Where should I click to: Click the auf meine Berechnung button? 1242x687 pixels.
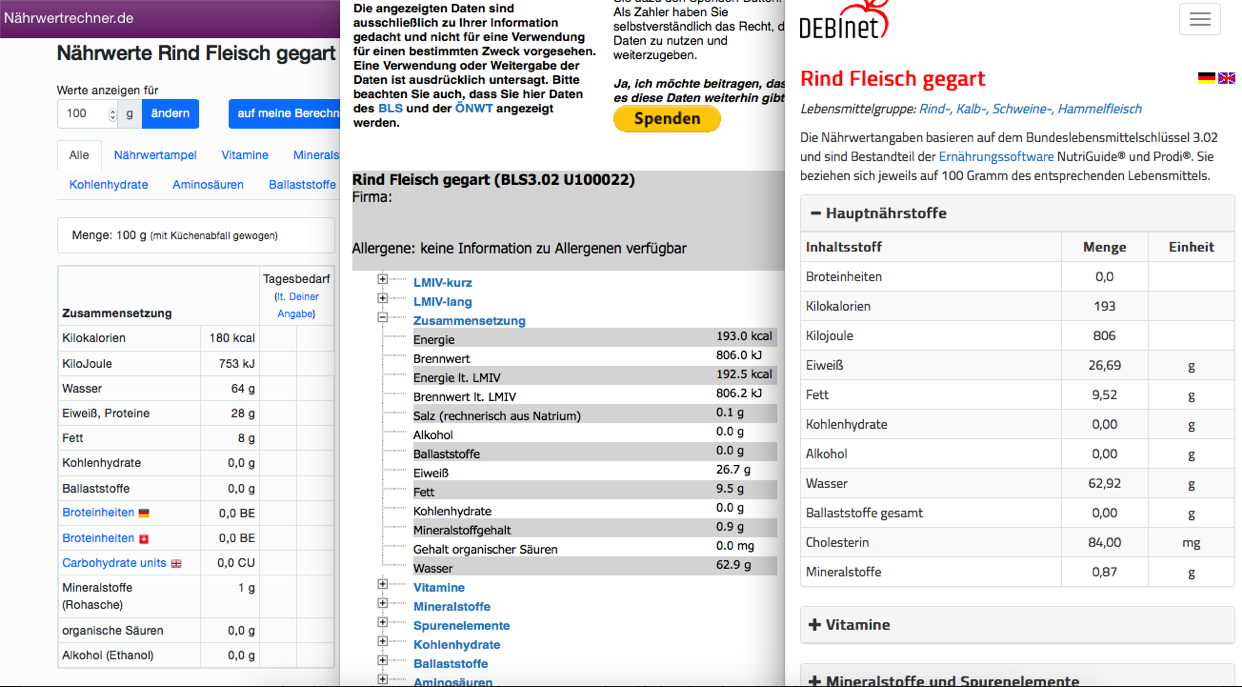tap(285, 114)
